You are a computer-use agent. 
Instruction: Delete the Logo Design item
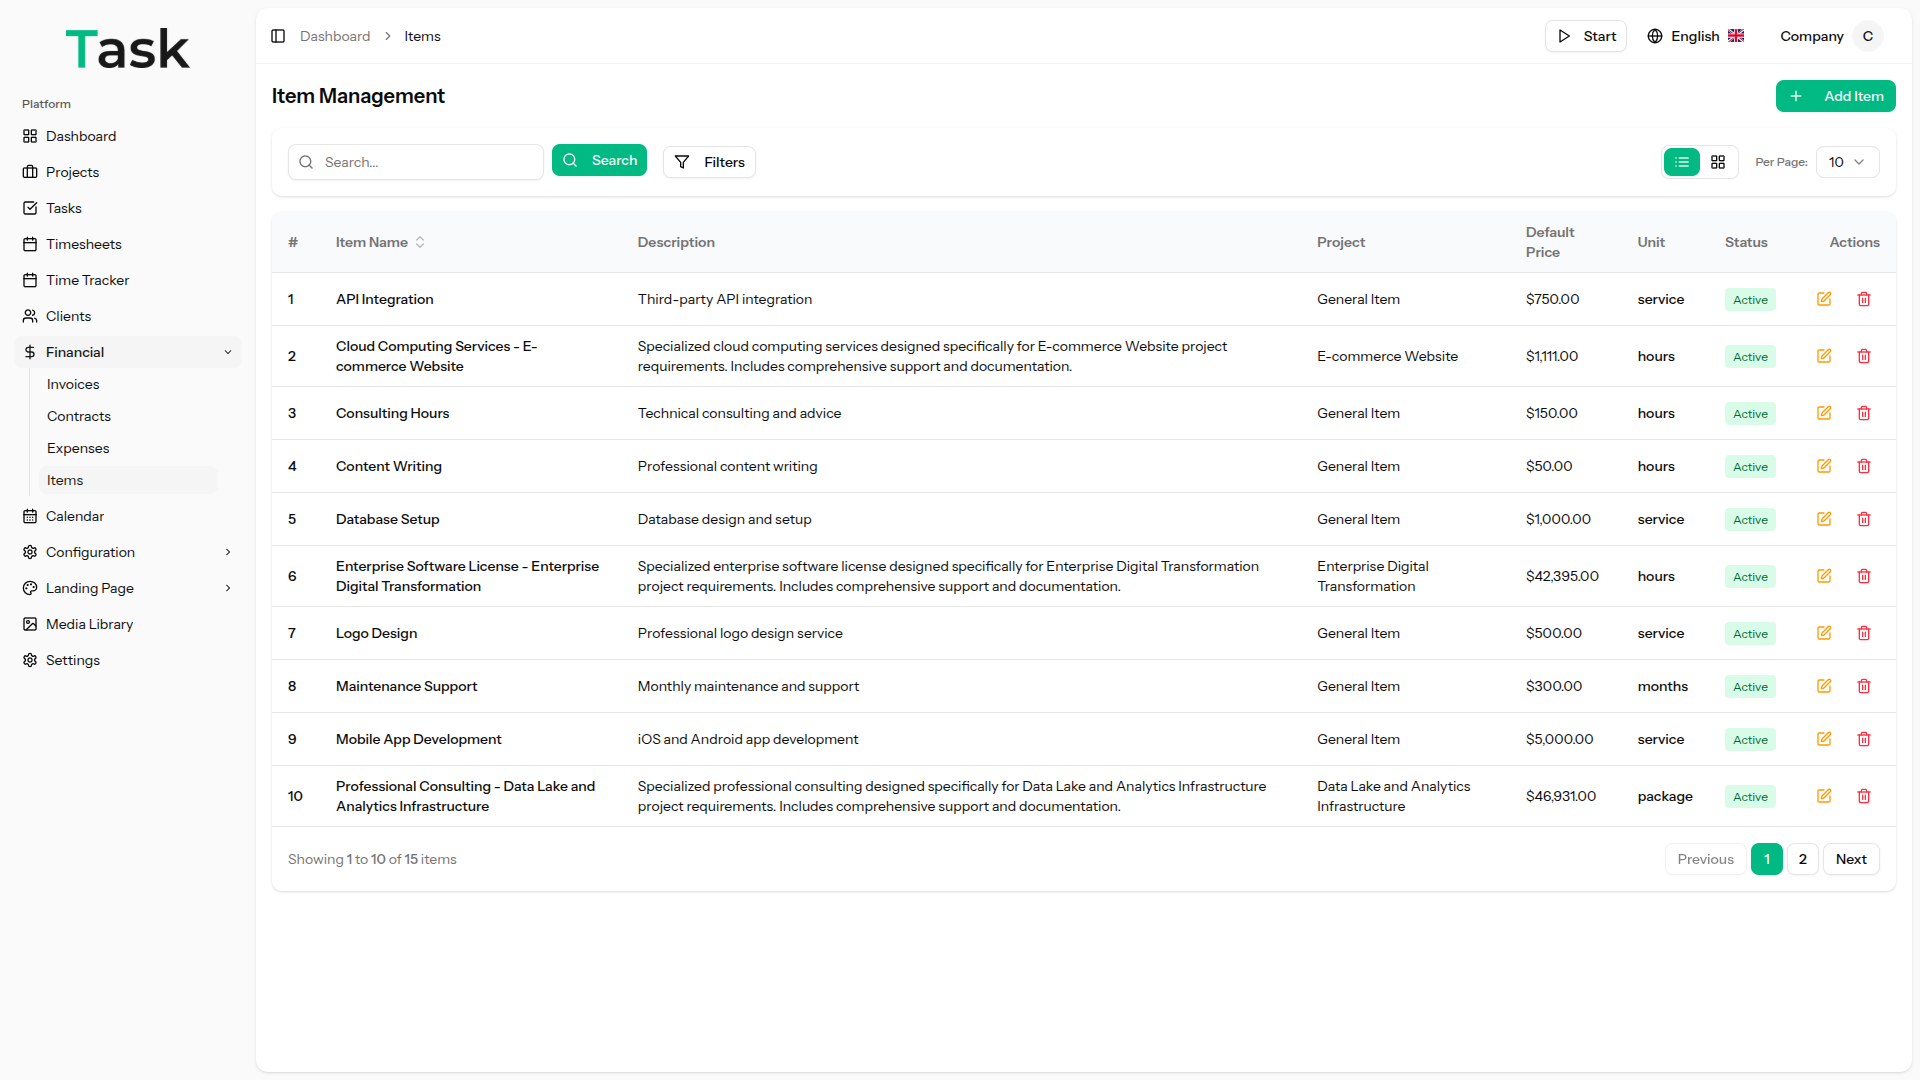click(1864, 633)
